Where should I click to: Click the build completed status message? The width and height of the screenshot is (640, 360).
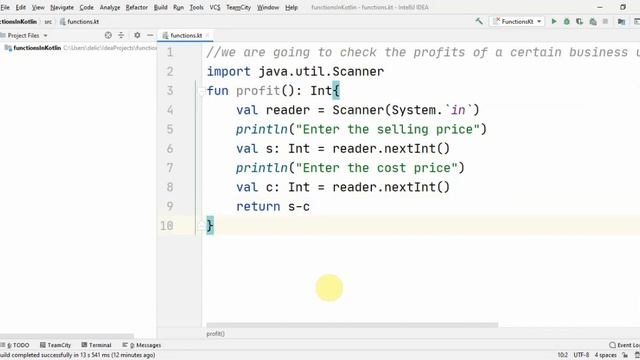pos(78,355)
